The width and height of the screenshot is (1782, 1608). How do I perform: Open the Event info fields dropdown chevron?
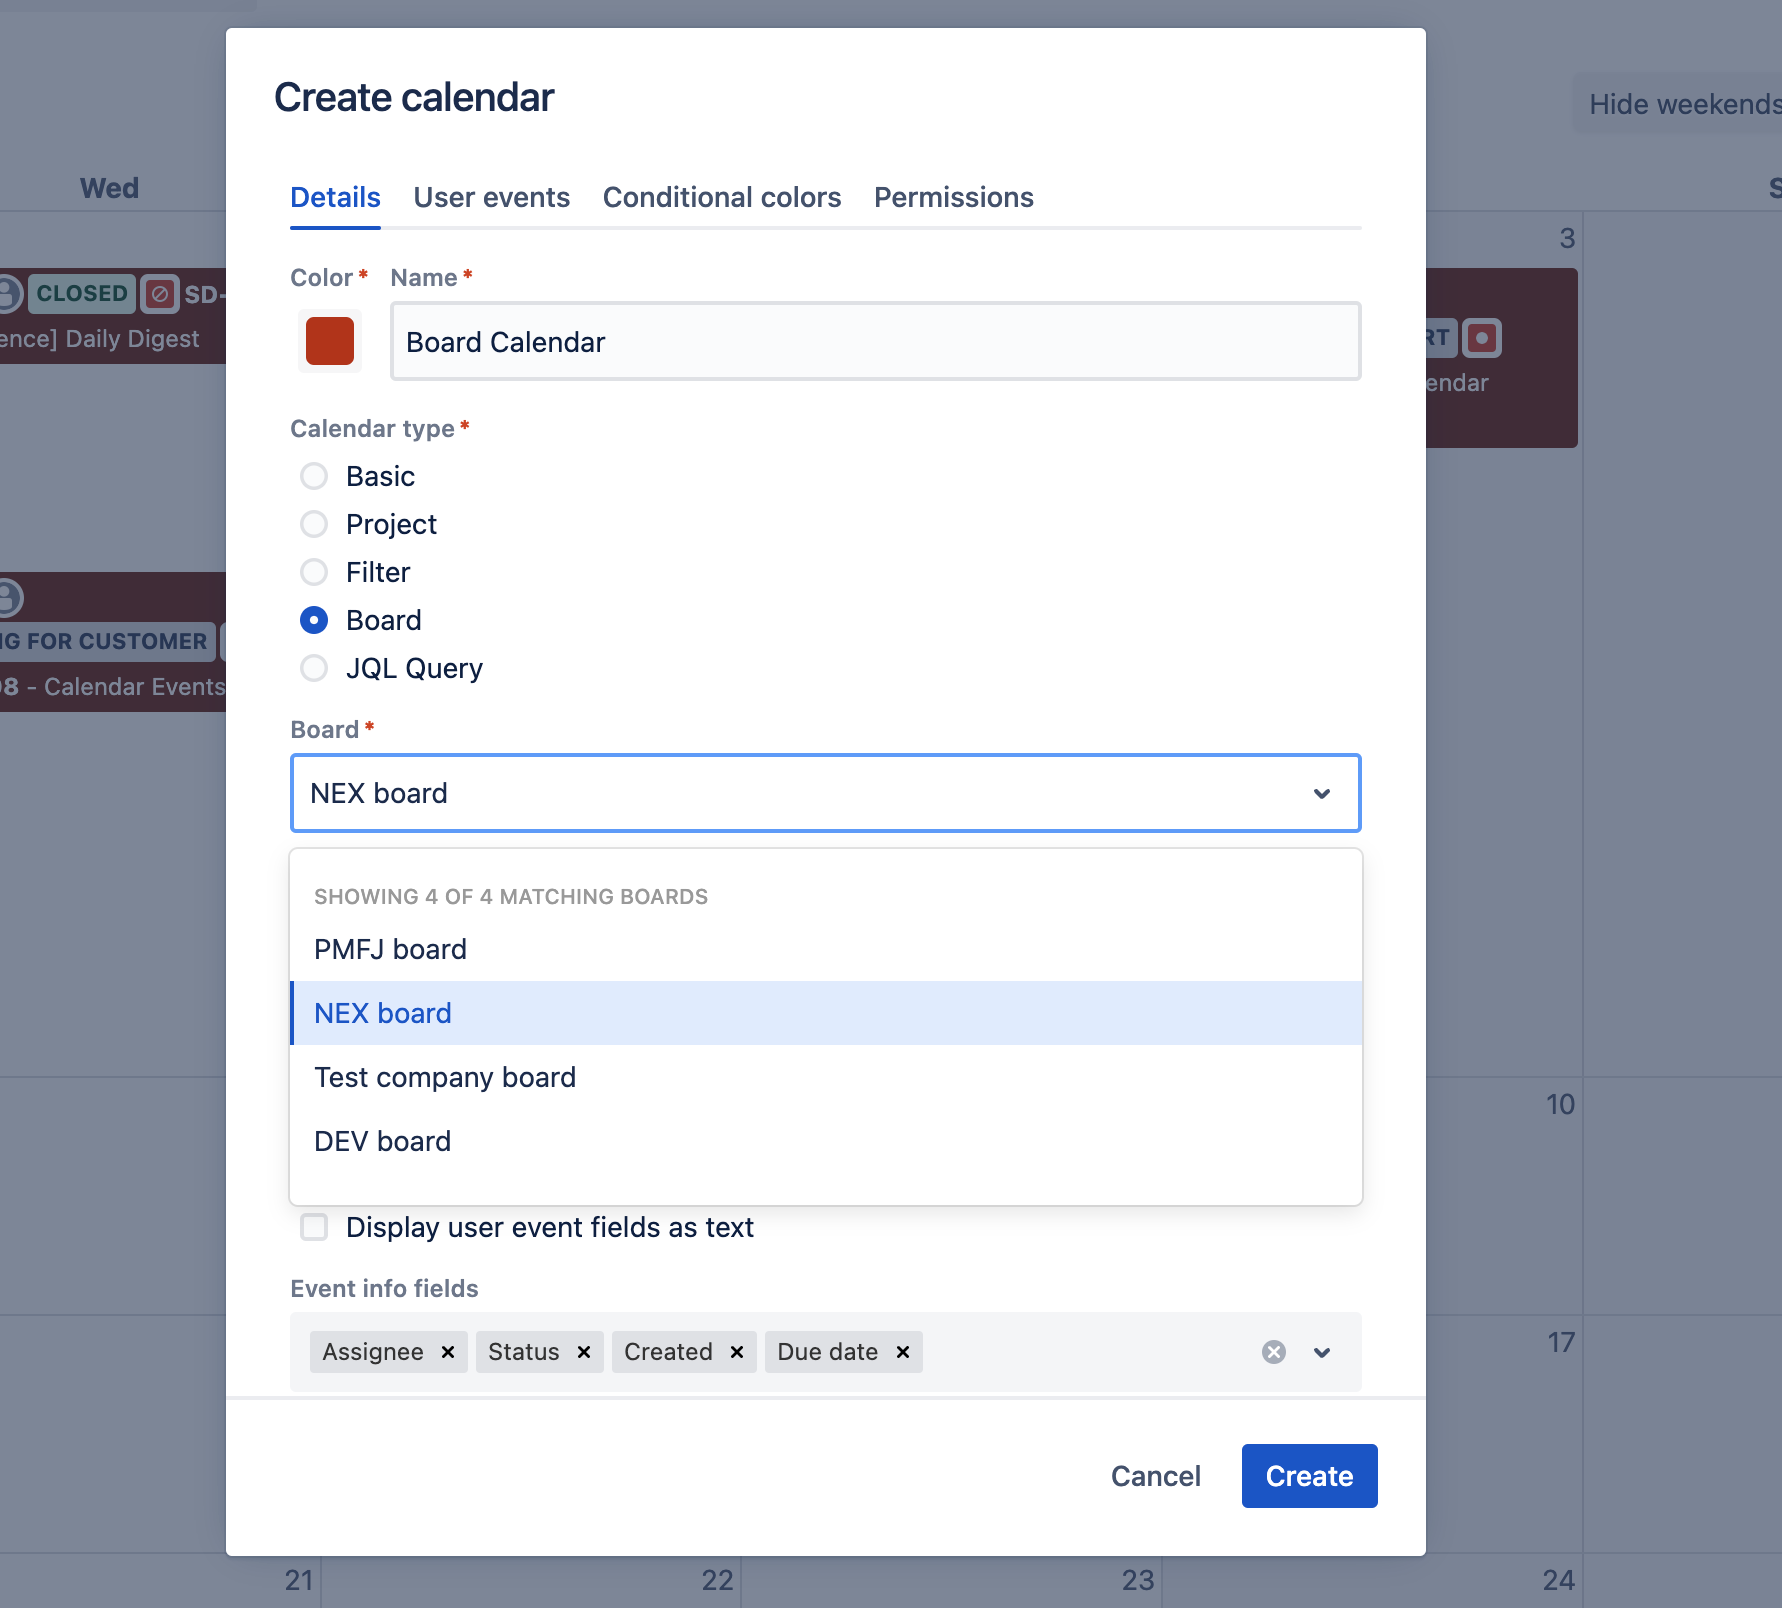pyautogui.click(x=1322, y=1352)
